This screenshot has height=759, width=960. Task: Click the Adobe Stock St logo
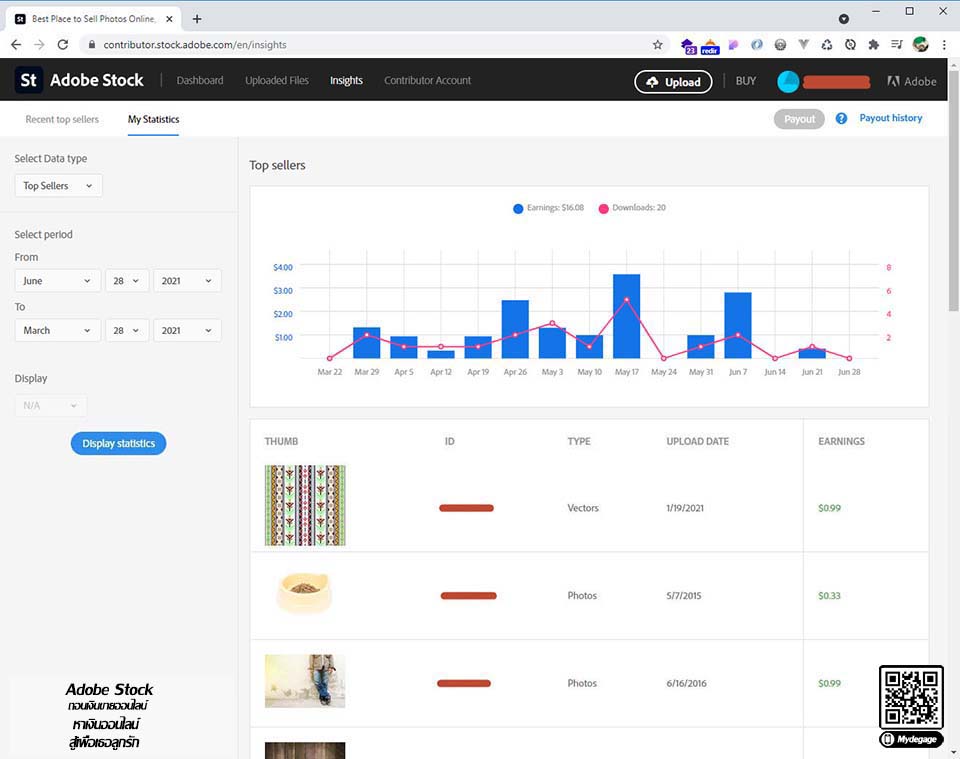click(28, 80)
